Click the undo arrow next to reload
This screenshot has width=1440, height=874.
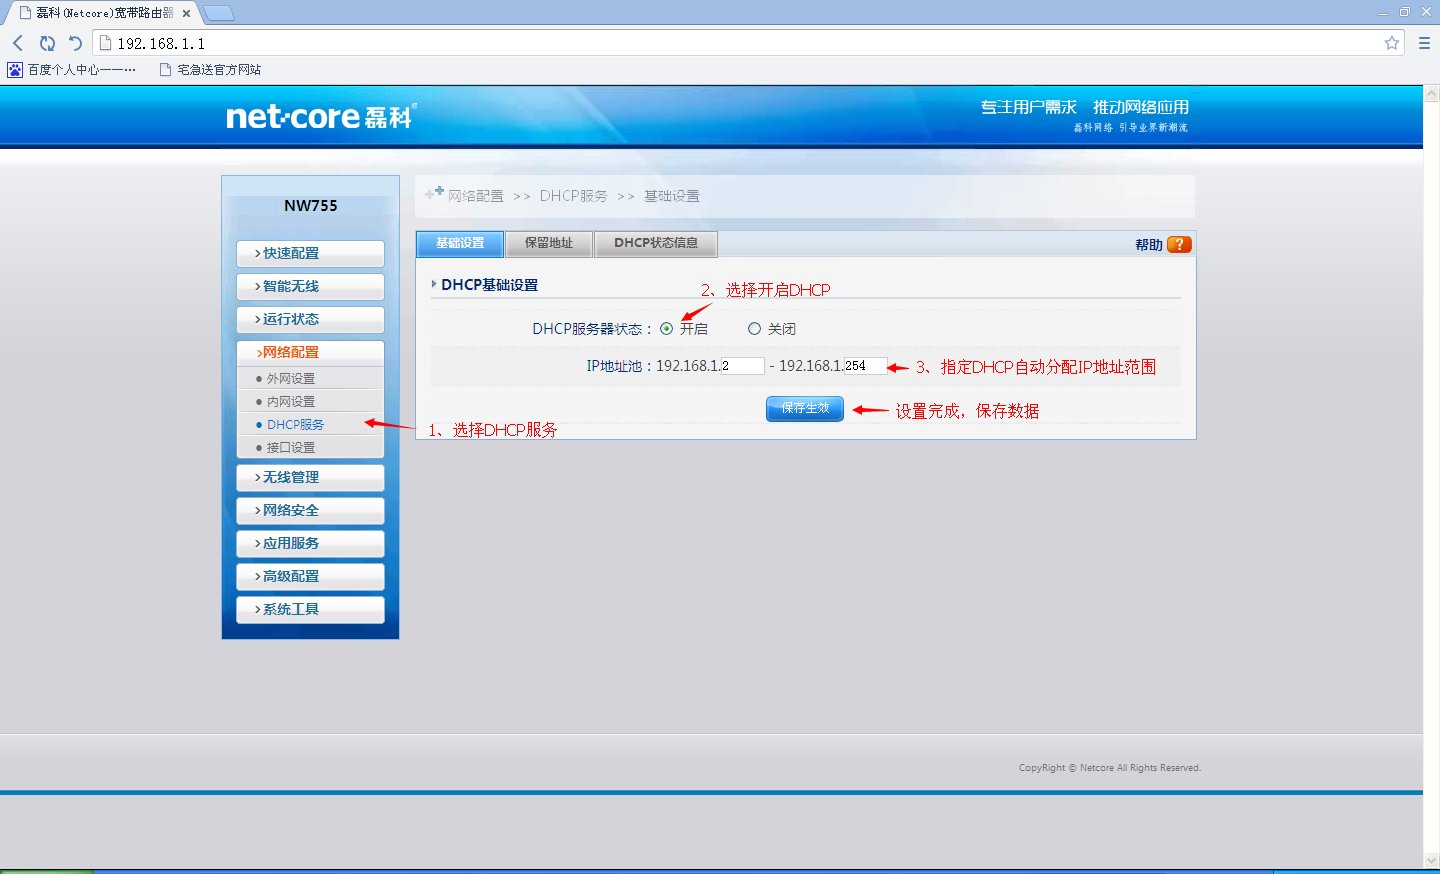coord(73,43)
